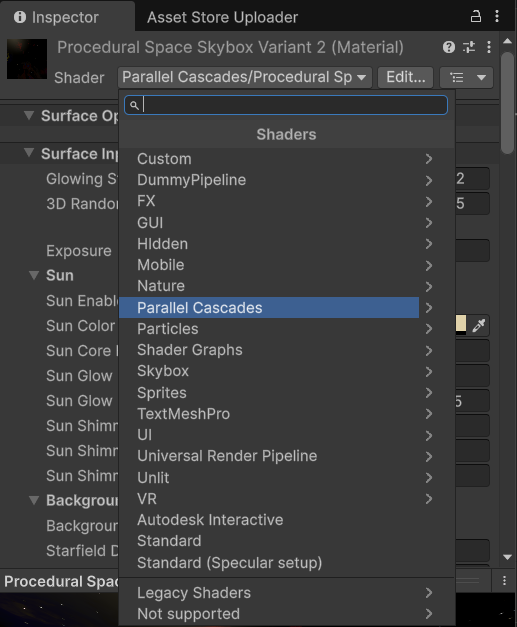The height and width of the screenshot is (627, 517).
Task: Click the Inspector lock icon
Action: coord(475,16)
